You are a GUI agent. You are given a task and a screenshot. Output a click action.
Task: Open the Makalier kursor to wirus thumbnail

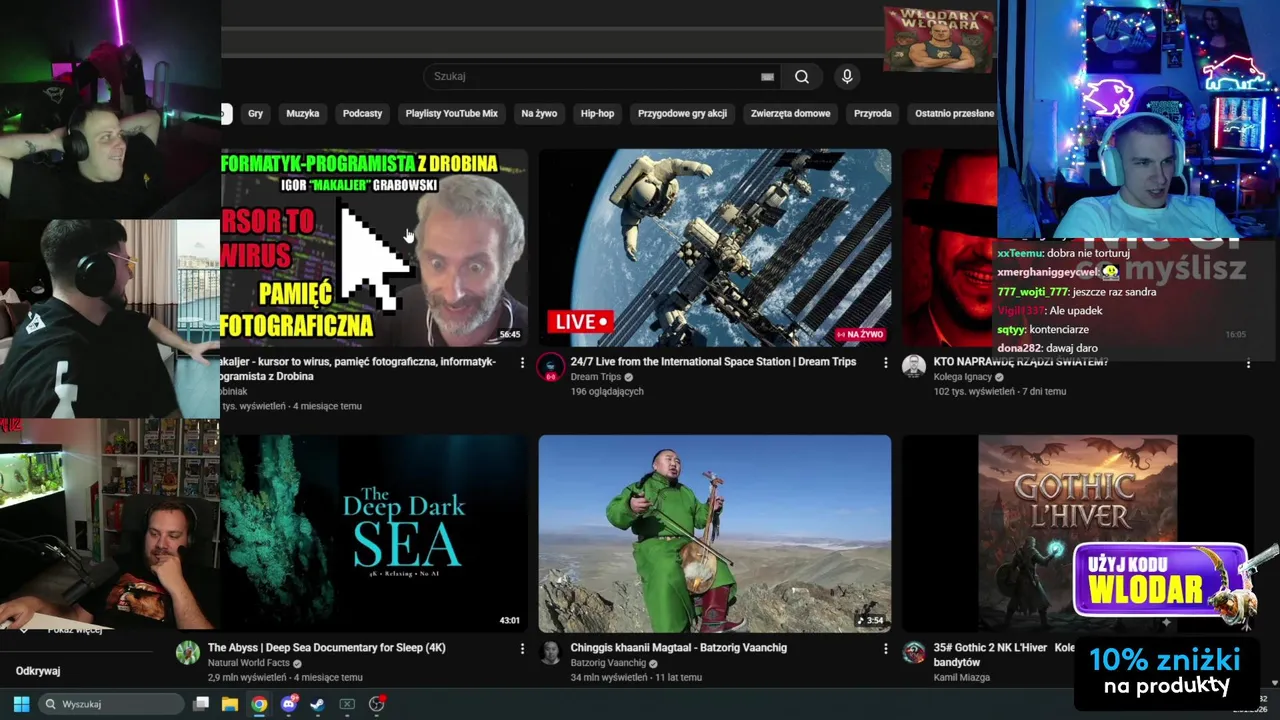click(374, 248)
